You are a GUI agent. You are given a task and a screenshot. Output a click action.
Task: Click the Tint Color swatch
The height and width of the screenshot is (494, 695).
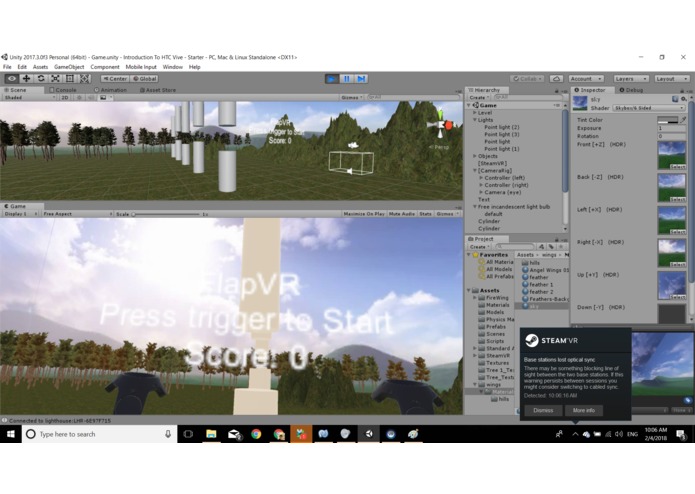click(668, 120)
